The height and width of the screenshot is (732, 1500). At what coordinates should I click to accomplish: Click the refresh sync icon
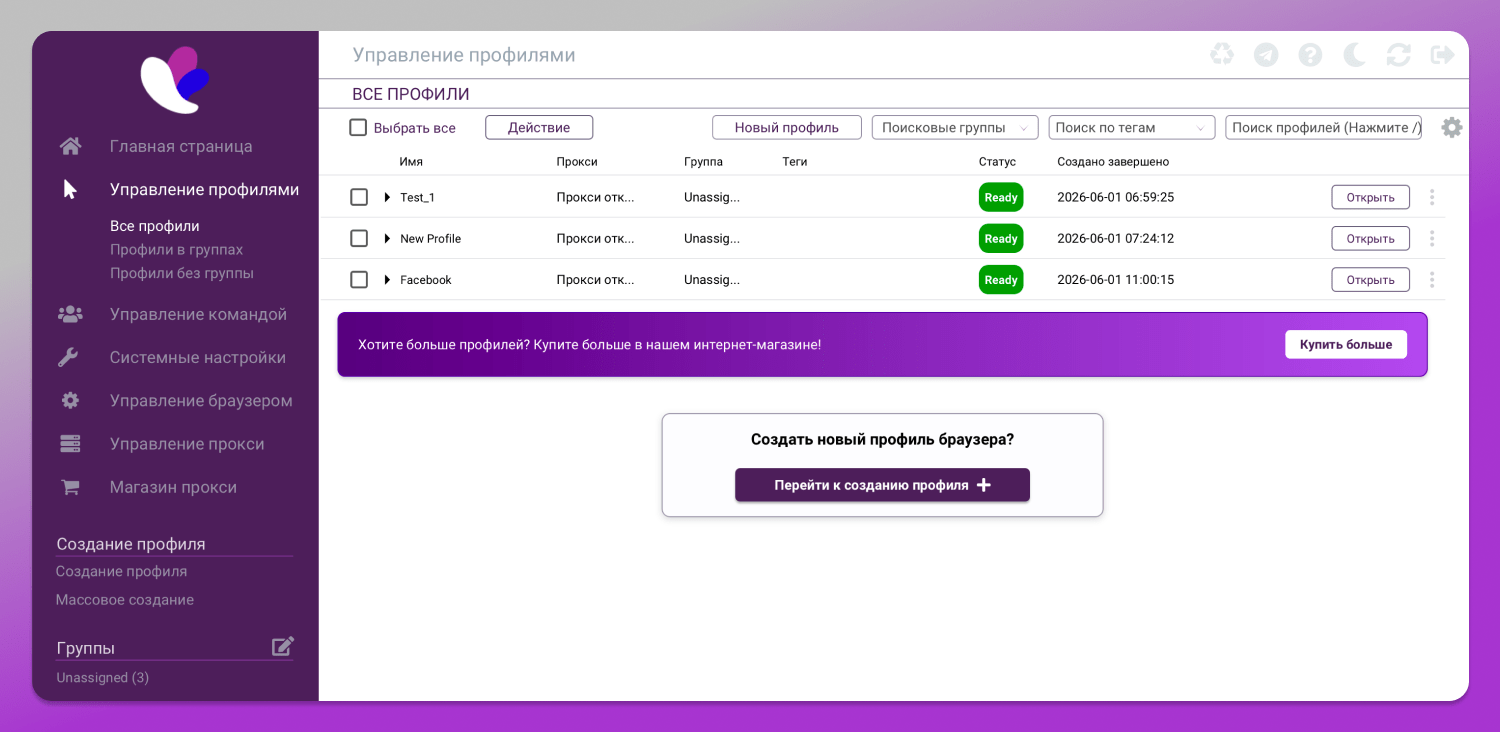1398,55
